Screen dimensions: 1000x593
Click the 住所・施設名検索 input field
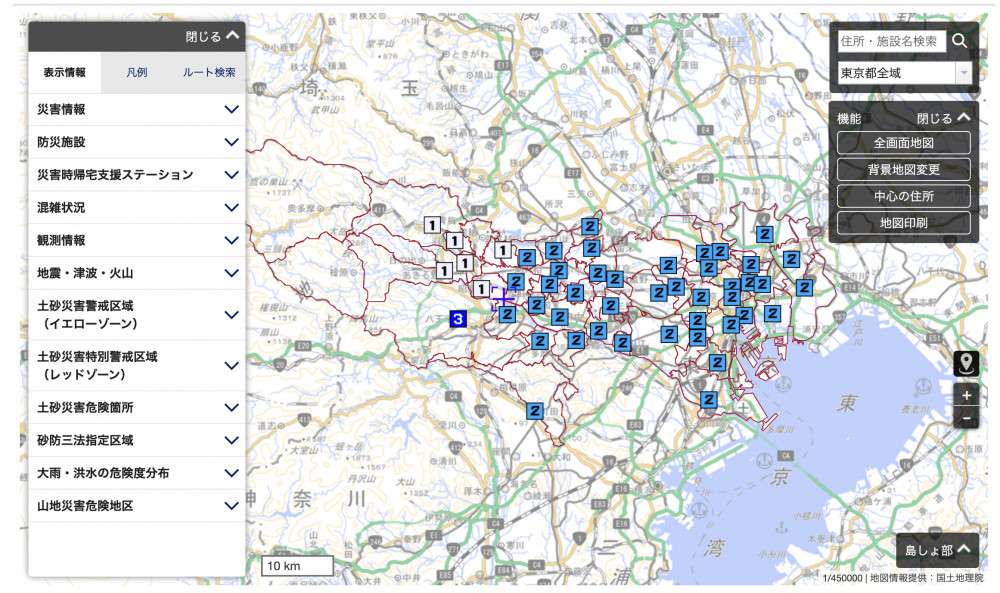click(890, 41)
